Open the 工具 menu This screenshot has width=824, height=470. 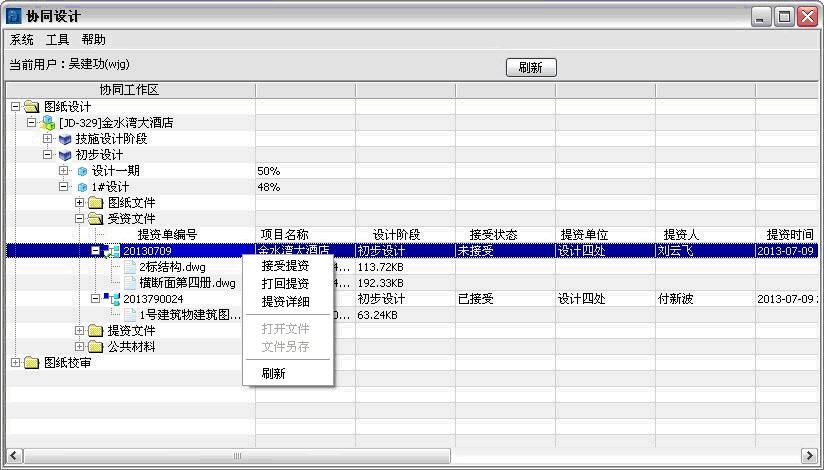click(57, 40)
